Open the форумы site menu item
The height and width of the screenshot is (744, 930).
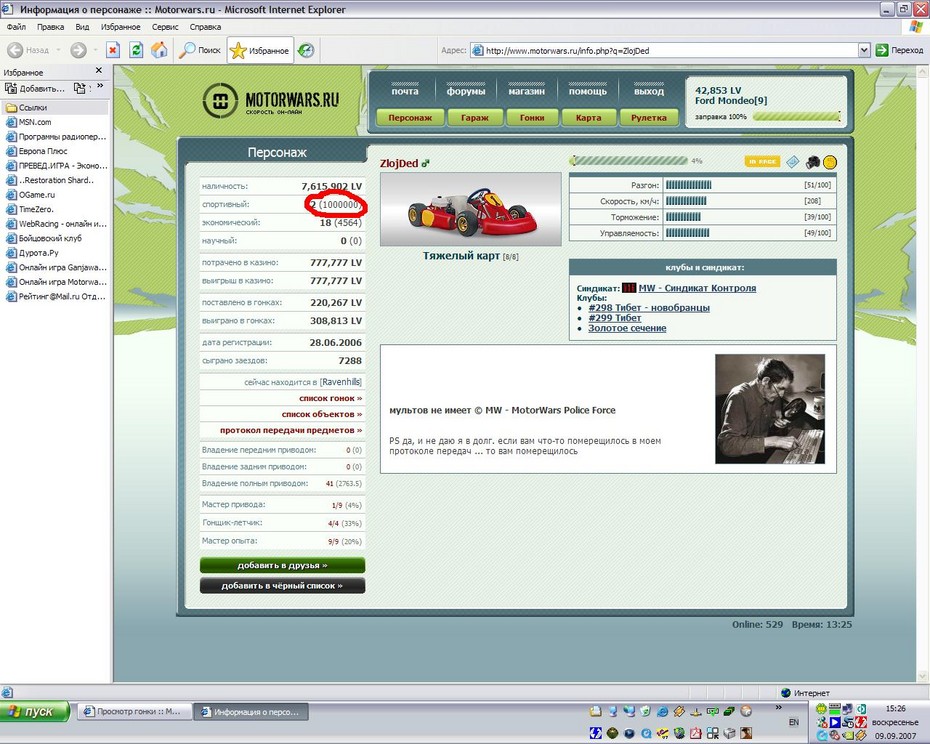tap(466, 91)
